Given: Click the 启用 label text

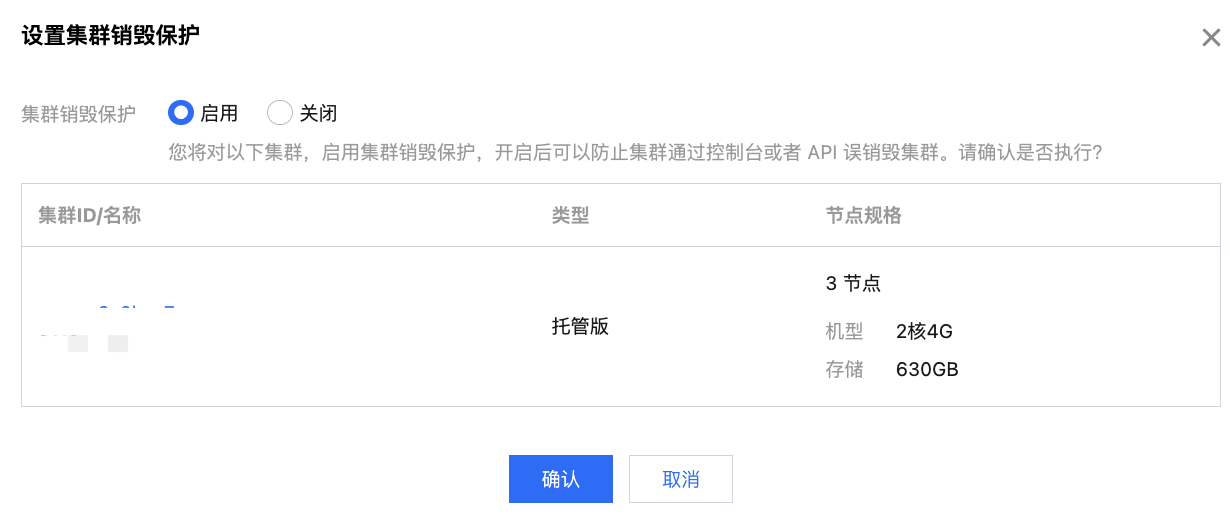Looking at the screenshot, I should click(219, 114).
